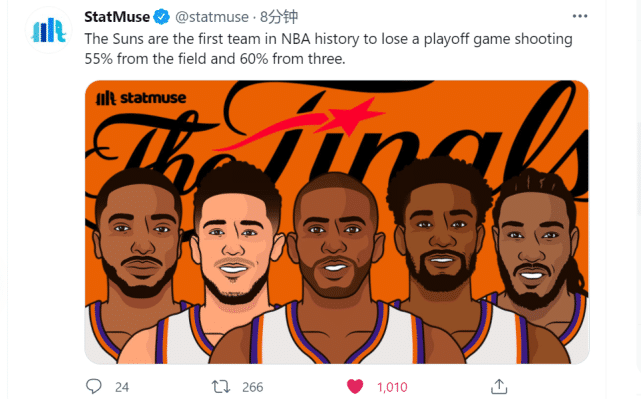Click the reply count 24
The width and height of the screenshot is (641, 399).
[122, 387]
